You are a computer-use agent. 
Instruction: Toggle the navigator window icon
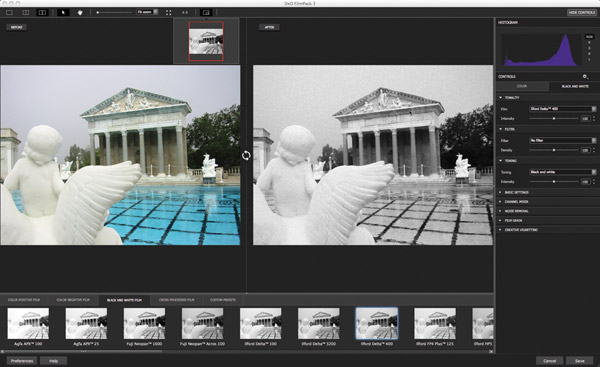pyautogui.click(x=206, y=13)
